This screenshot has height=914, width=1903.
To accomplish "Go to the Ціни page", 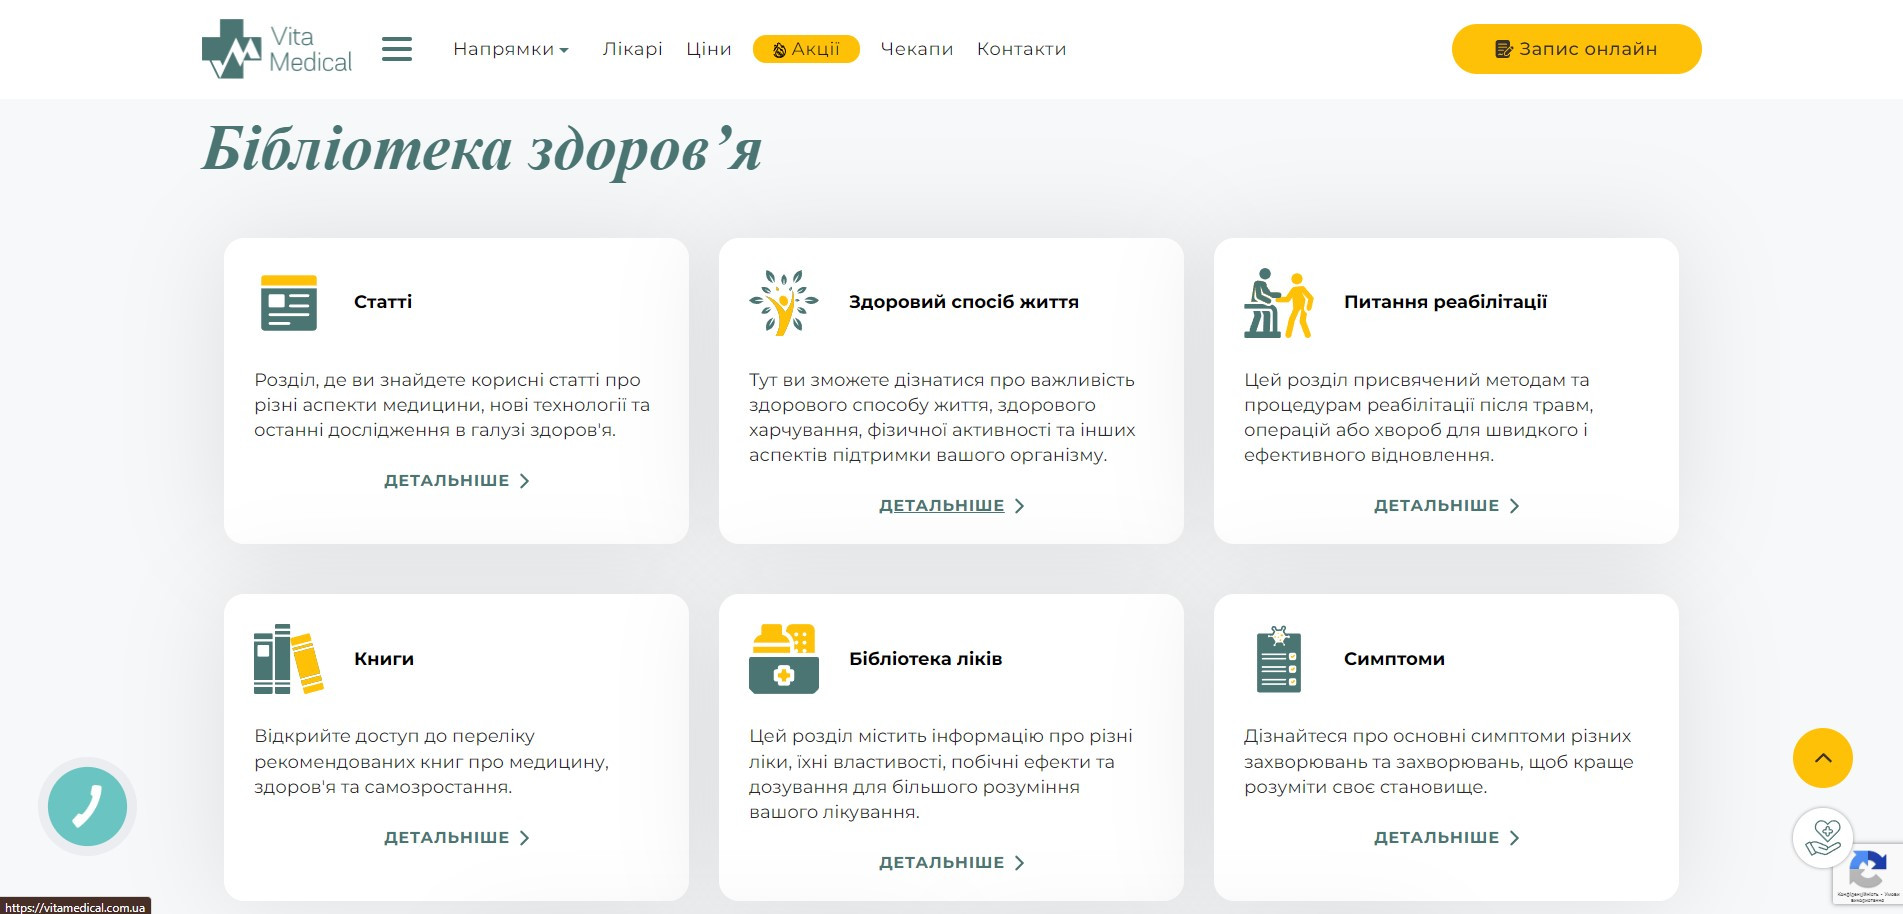I will (x=708, y=49).
